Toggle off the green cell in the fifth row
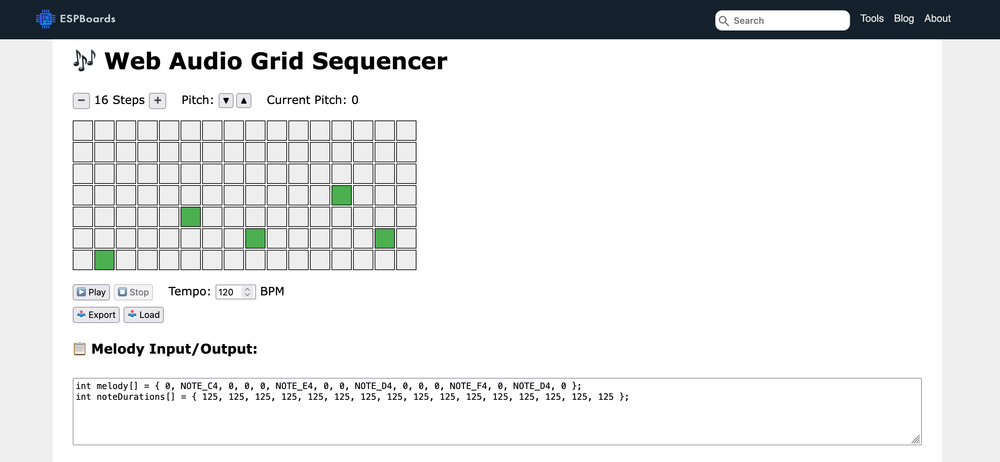The height and width of the screenshot is (462, 1000). coord(190,217)
